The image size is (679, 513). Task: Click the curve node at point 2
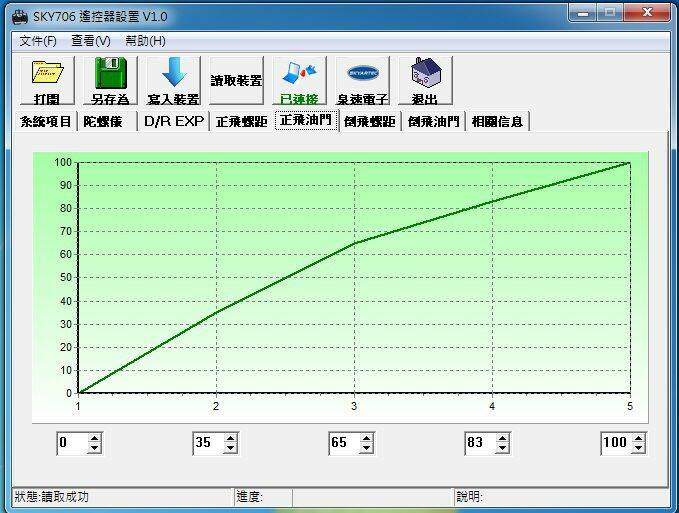216,313
